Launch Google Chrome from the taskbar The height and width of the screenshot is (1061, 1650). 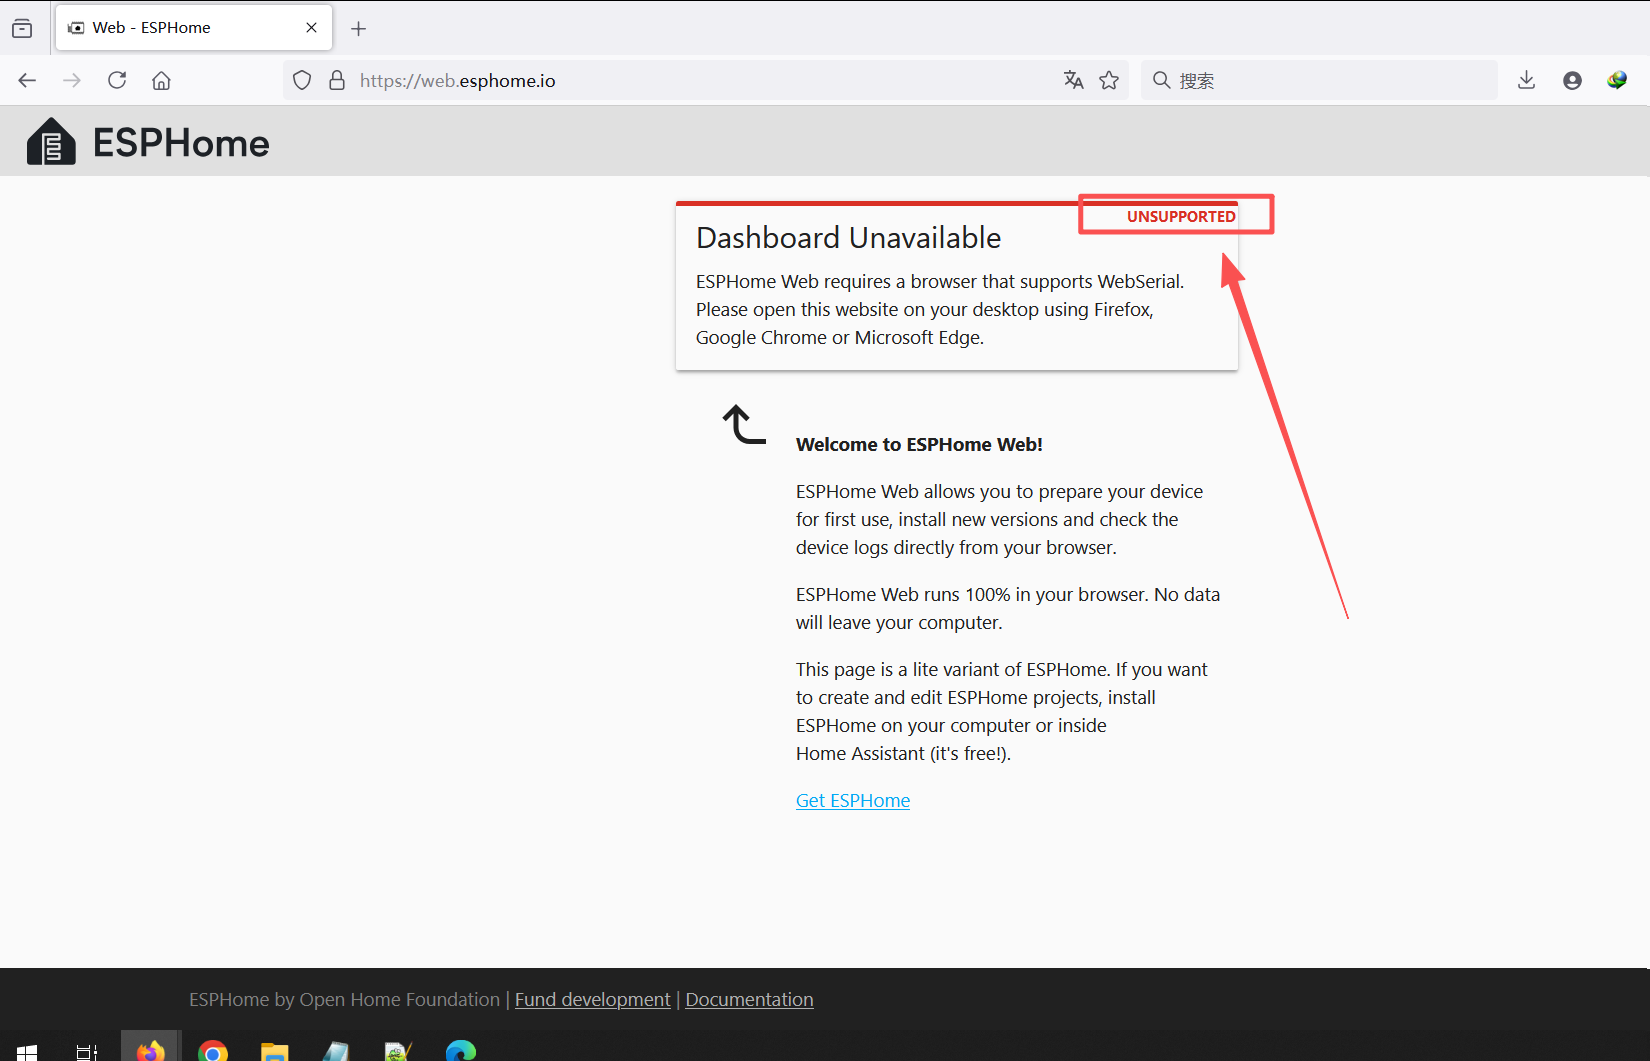(212, 1050)
